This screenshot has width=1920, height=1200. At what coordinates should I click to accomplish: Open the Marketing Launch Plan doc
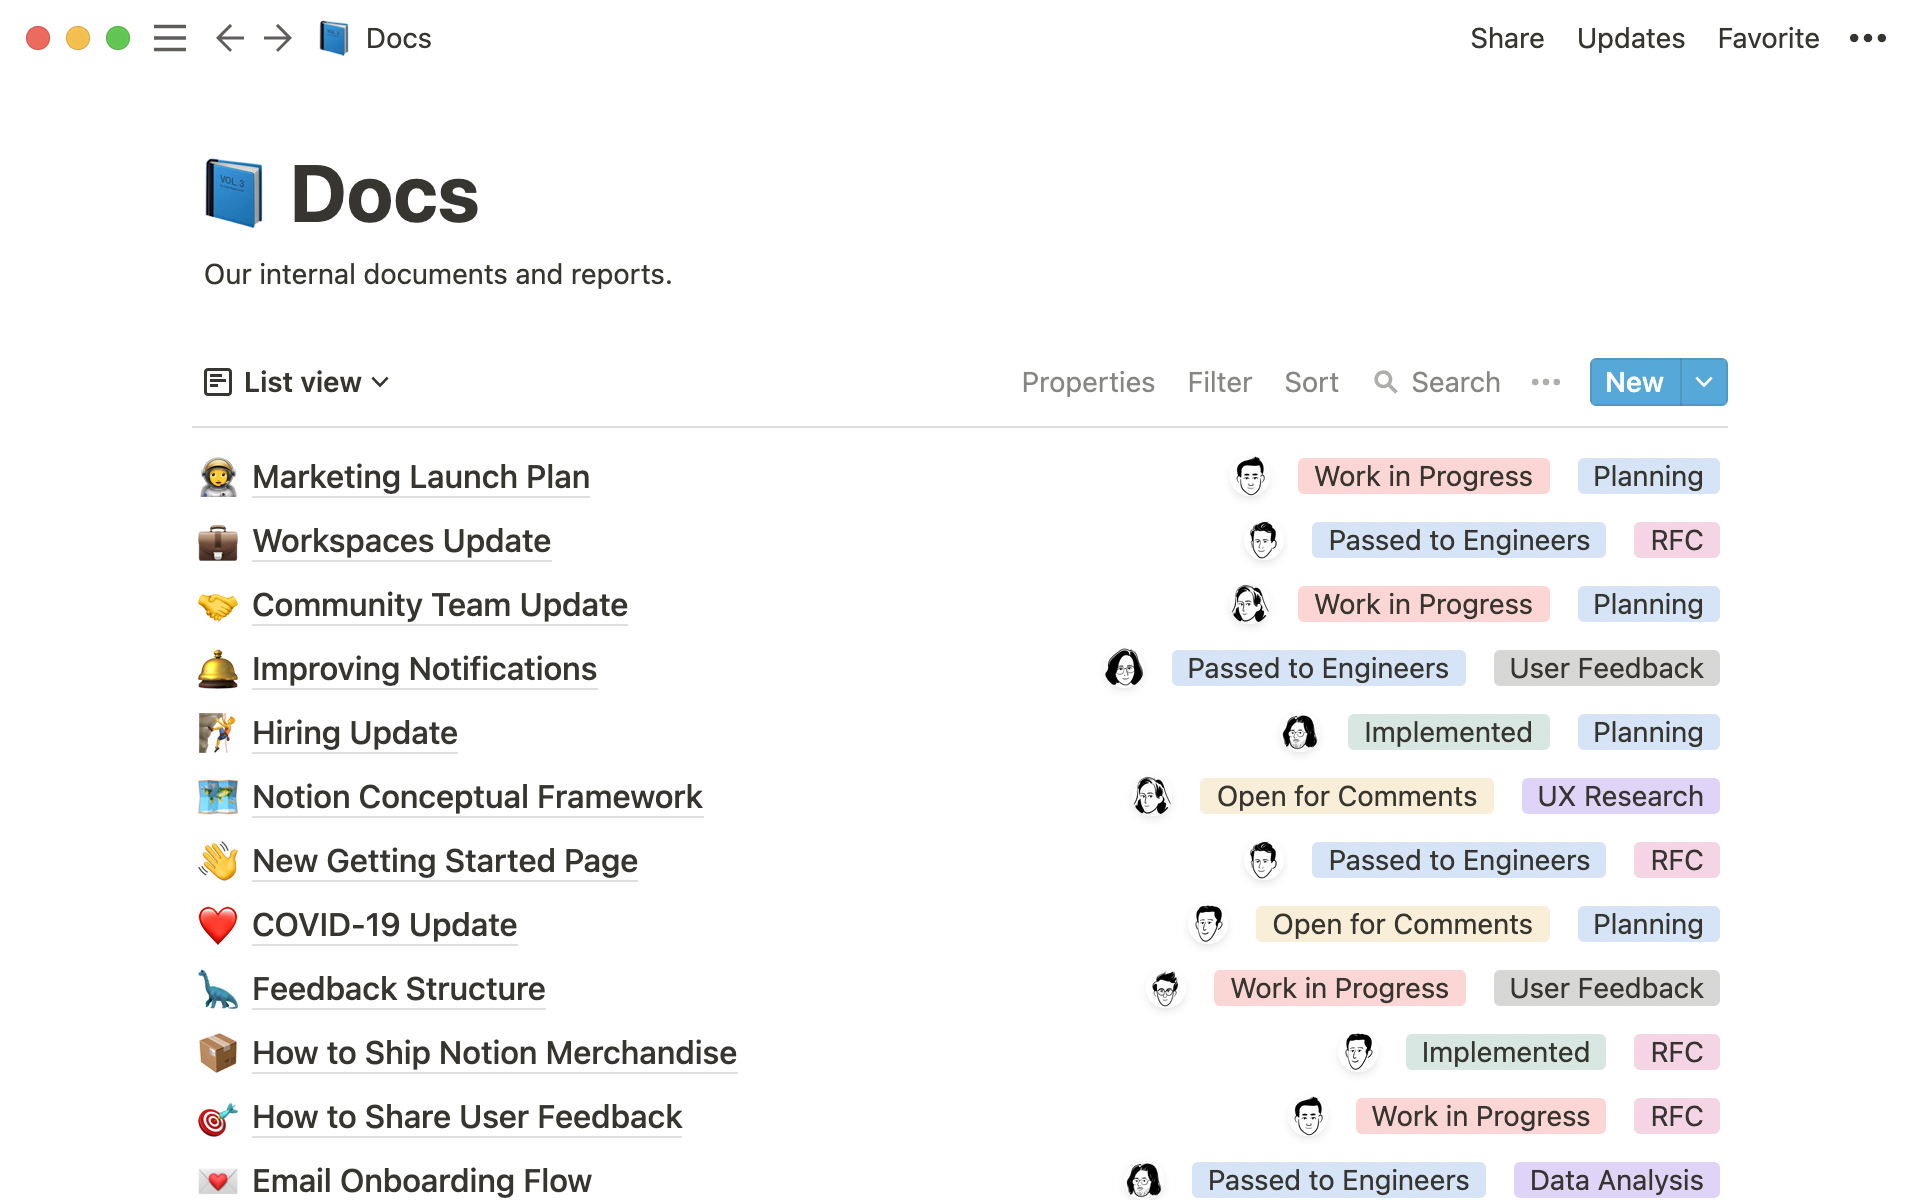419,476
